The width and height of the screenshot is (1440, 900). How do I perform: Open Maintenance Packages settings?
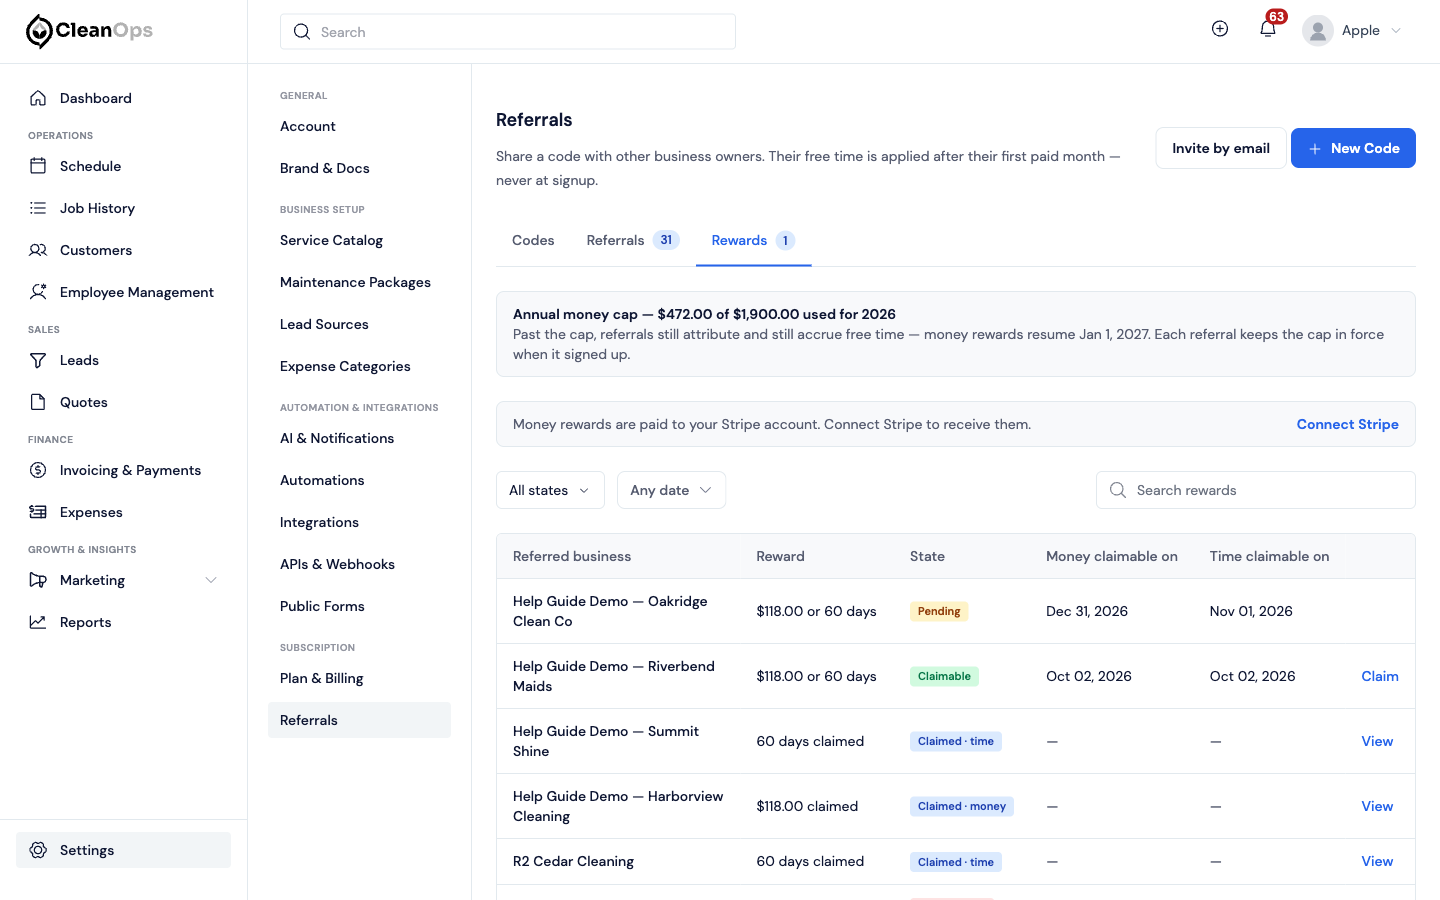[x=355, y=282]
